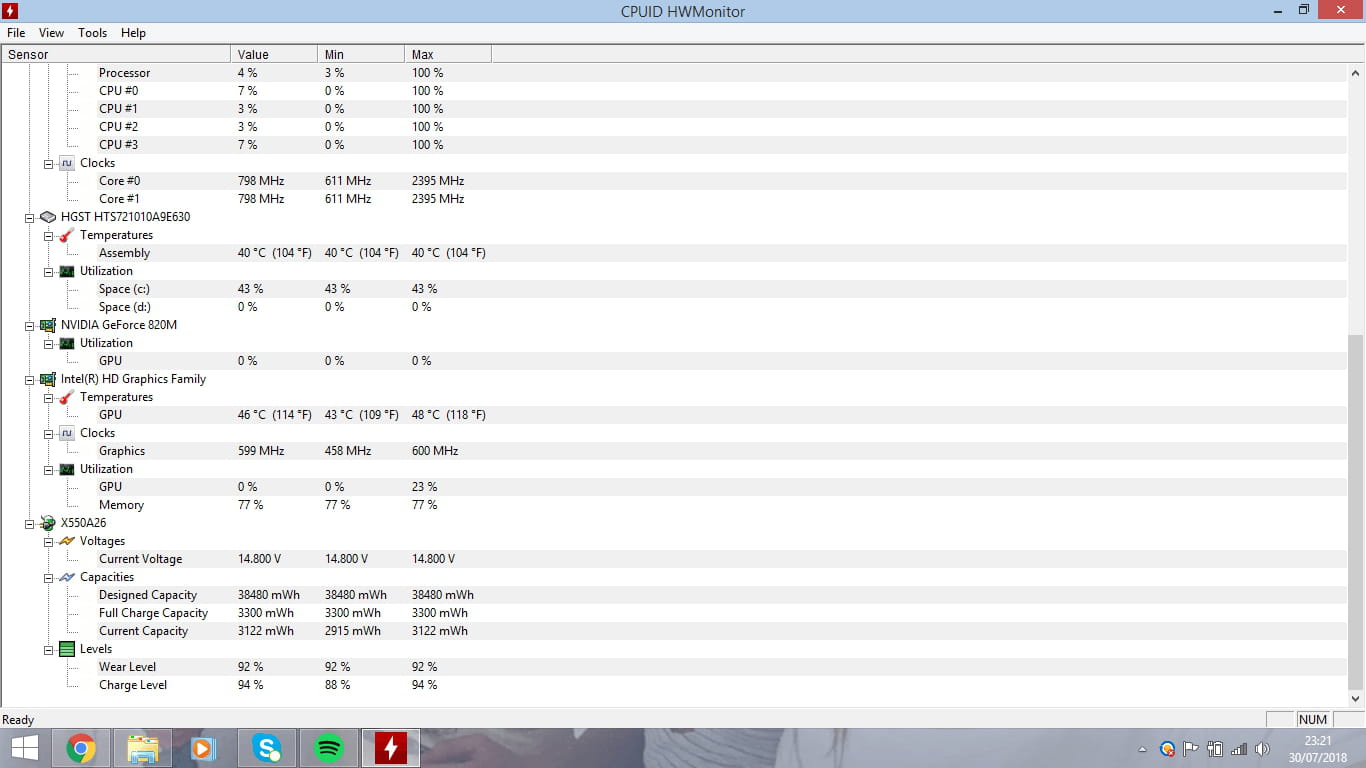Click the X550A26 battery icon
Screen dimensions: 1366x768
[48, 523]
